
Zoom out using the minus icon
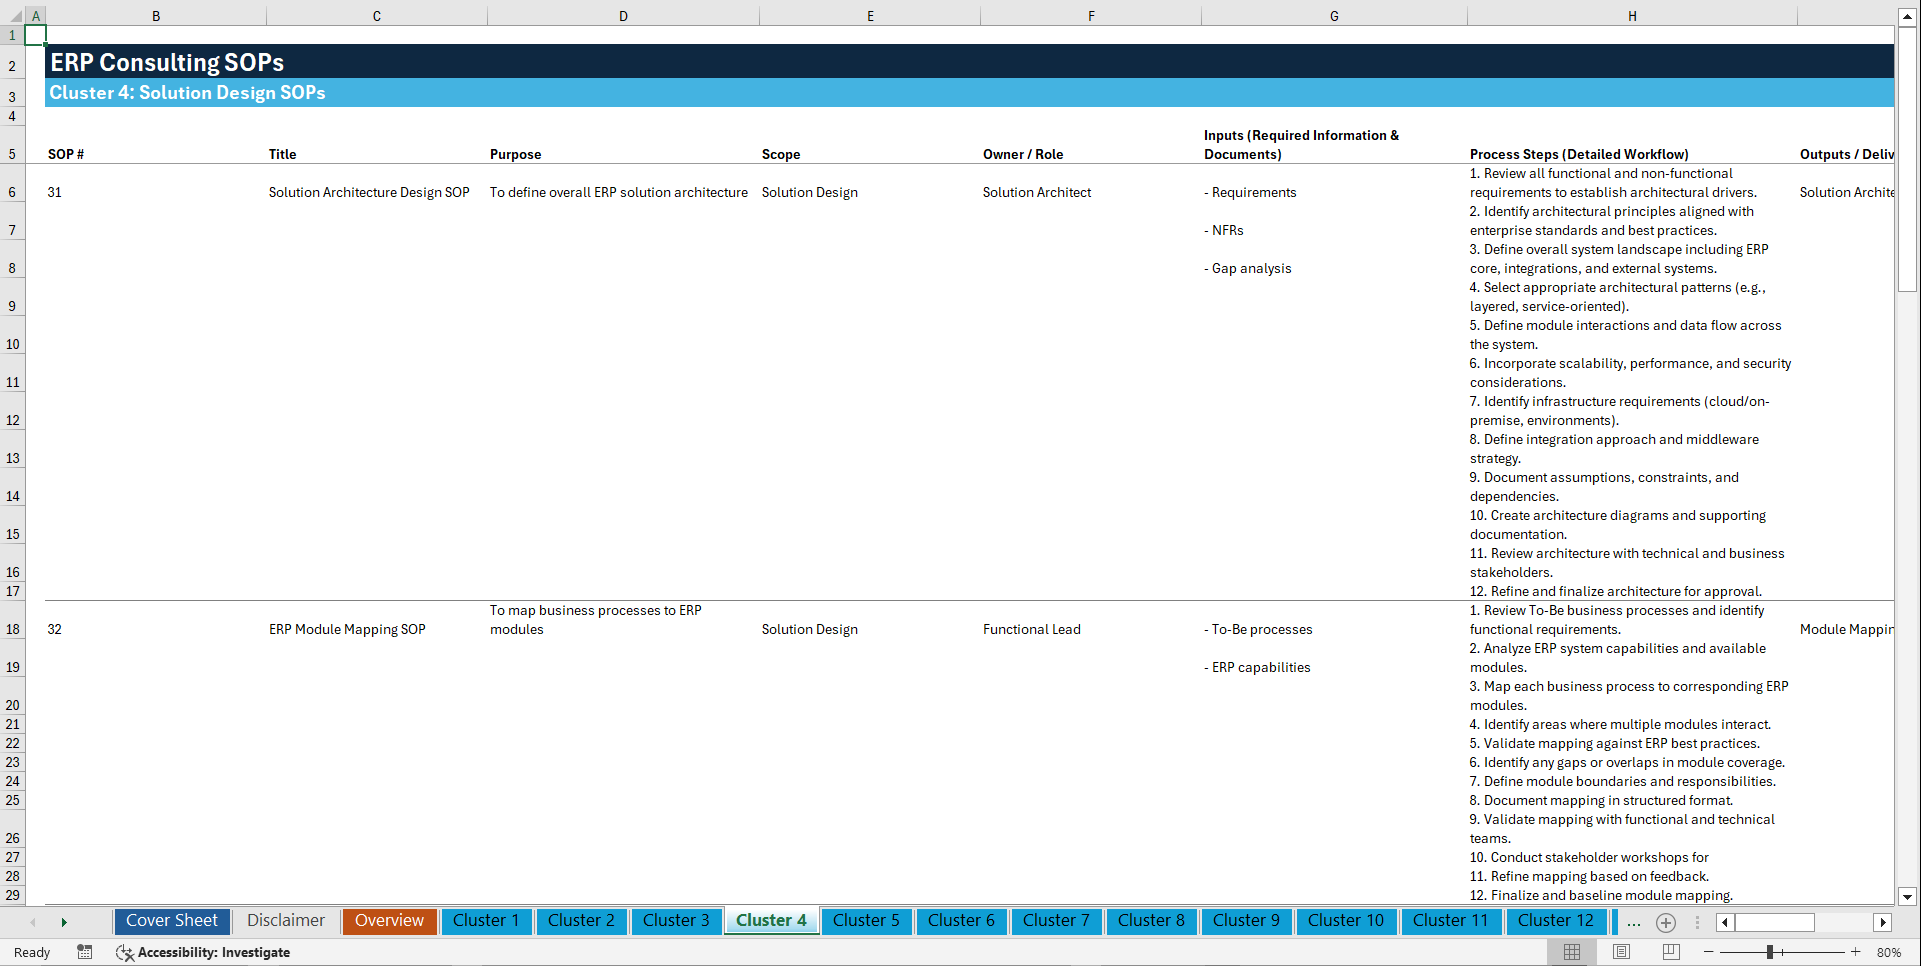(1710, 952)
